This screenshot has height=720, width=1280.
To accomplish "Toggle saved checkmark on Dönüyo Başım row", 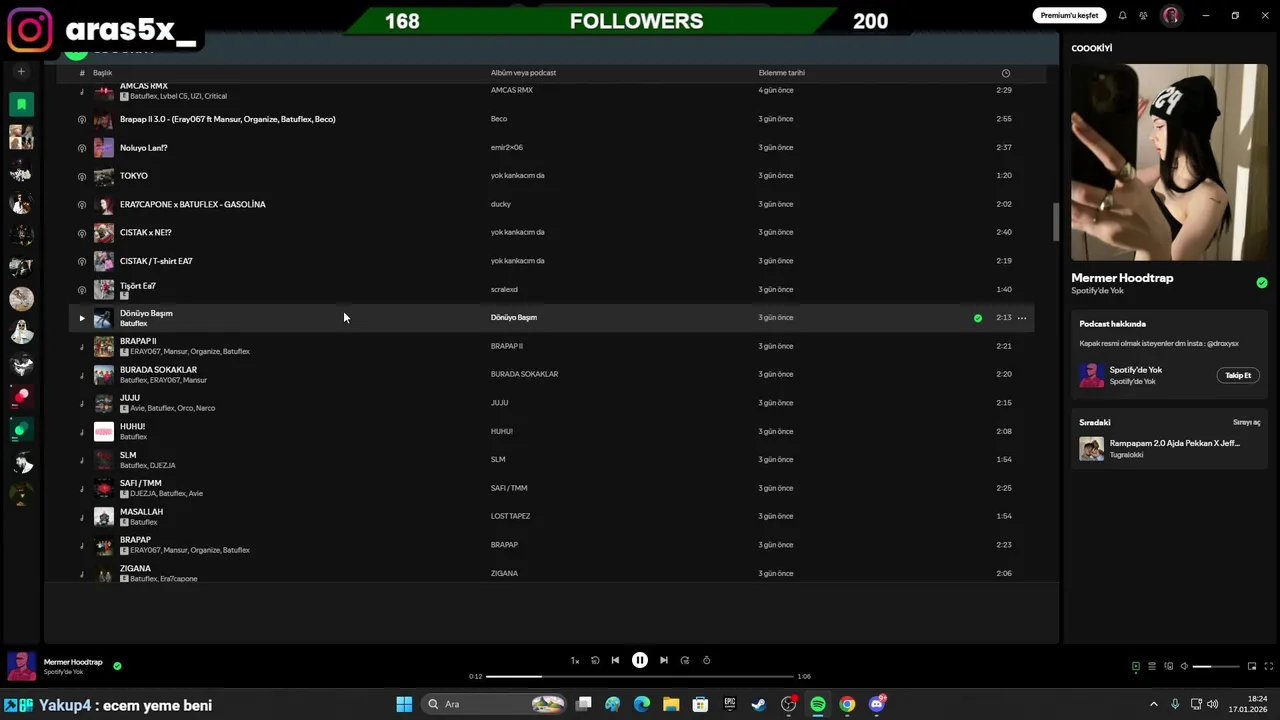I will click(978, 318).
